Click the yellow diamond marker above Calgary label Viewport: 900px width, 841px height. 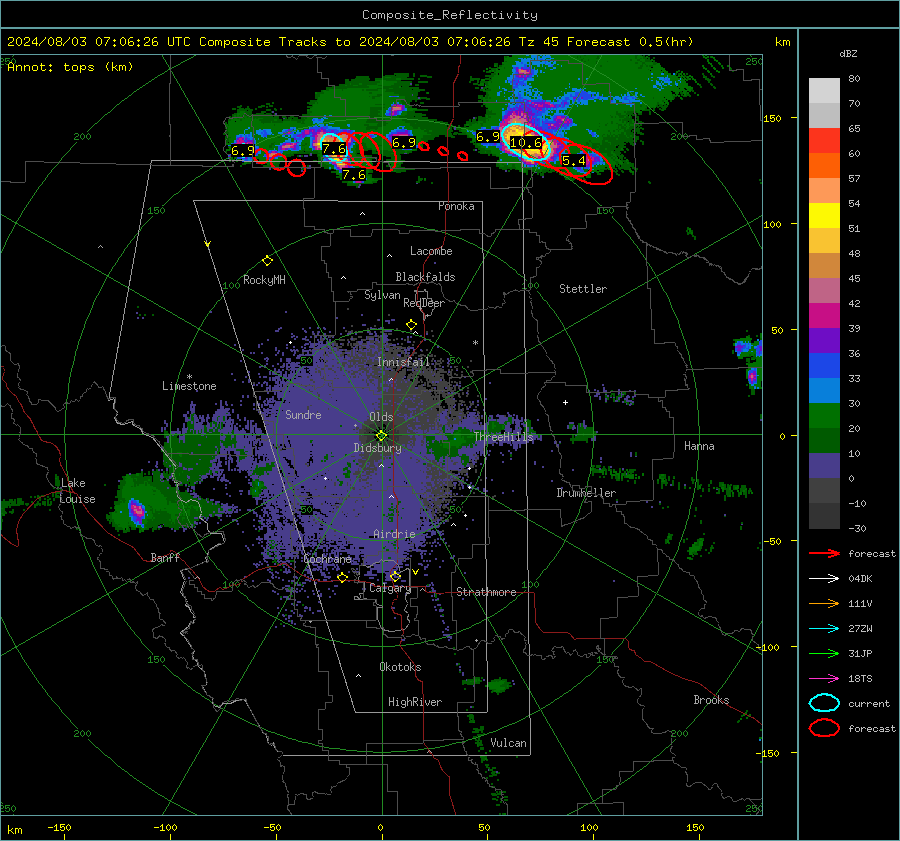[x=395, y=576]
